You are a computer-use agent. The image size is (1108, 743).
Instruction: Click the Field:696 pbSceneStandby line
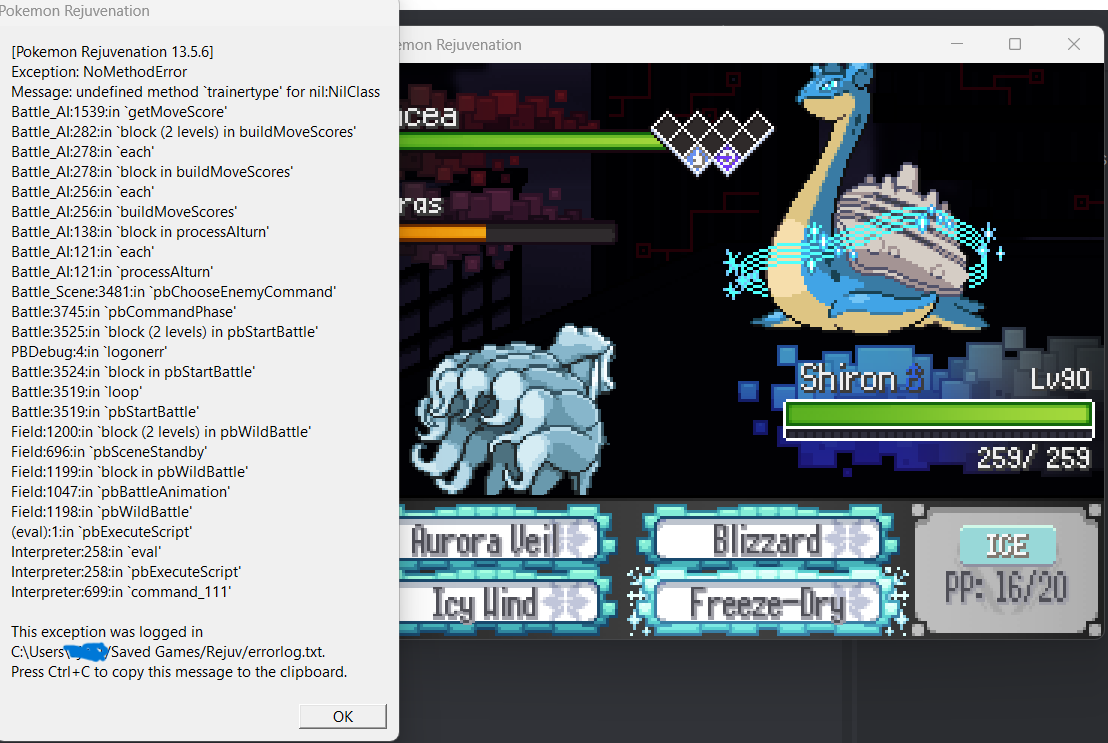point(109,452)
